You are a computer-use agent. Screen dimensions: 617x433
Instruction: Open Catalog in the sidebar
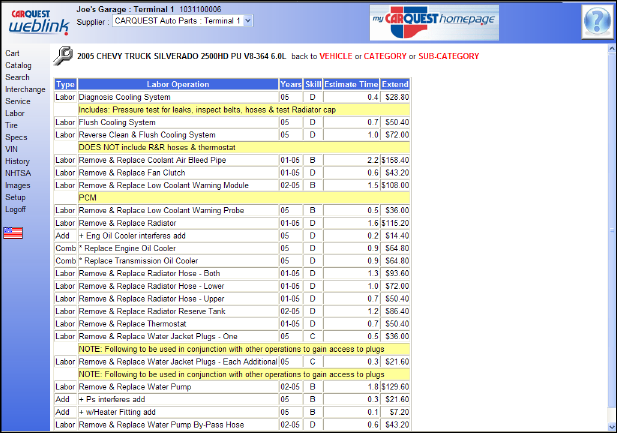18,65
